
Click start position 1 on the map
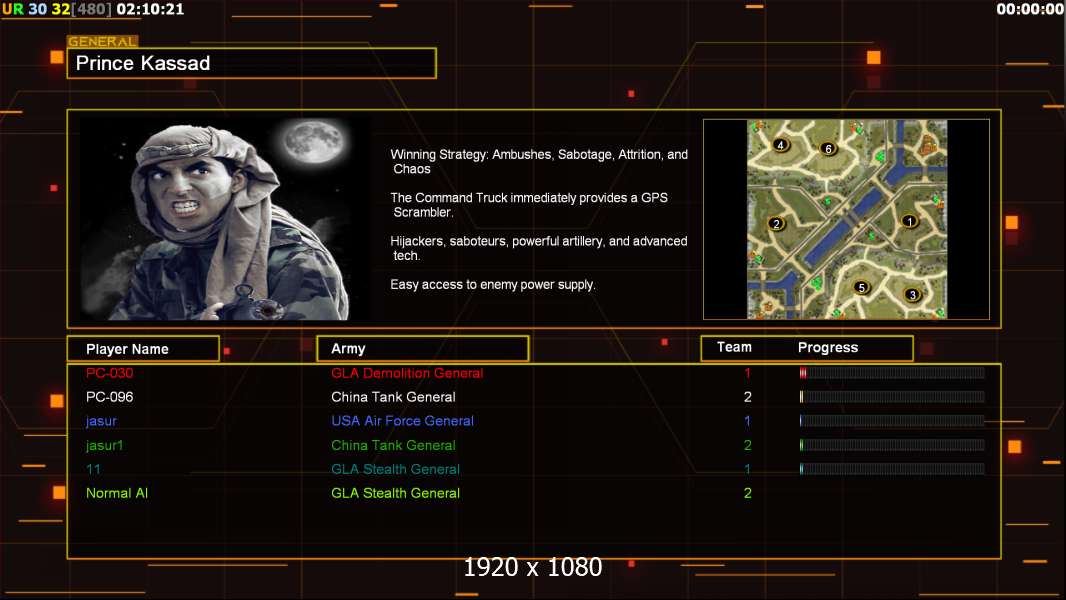pyautogui.click(x=909, y=221)
